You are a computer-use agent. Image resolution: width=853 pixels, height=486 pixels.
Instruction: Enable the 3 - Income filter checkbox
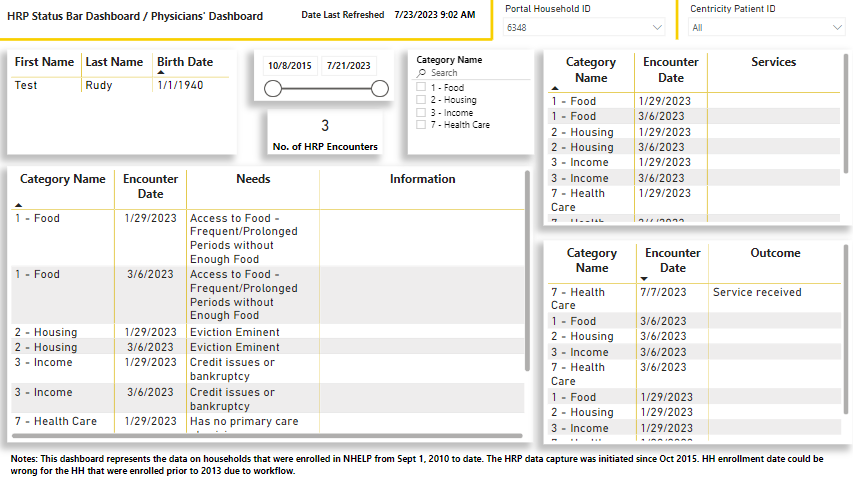point(421,113)
